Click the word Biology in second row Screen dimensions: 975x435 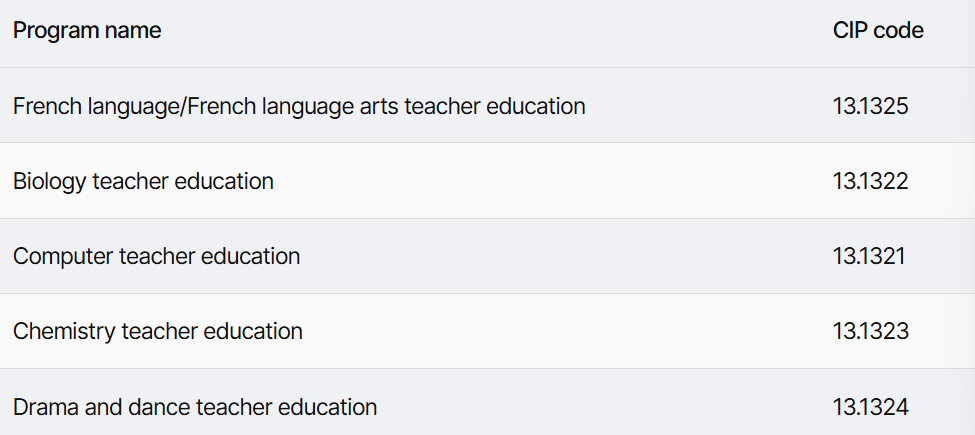(49, 181)
